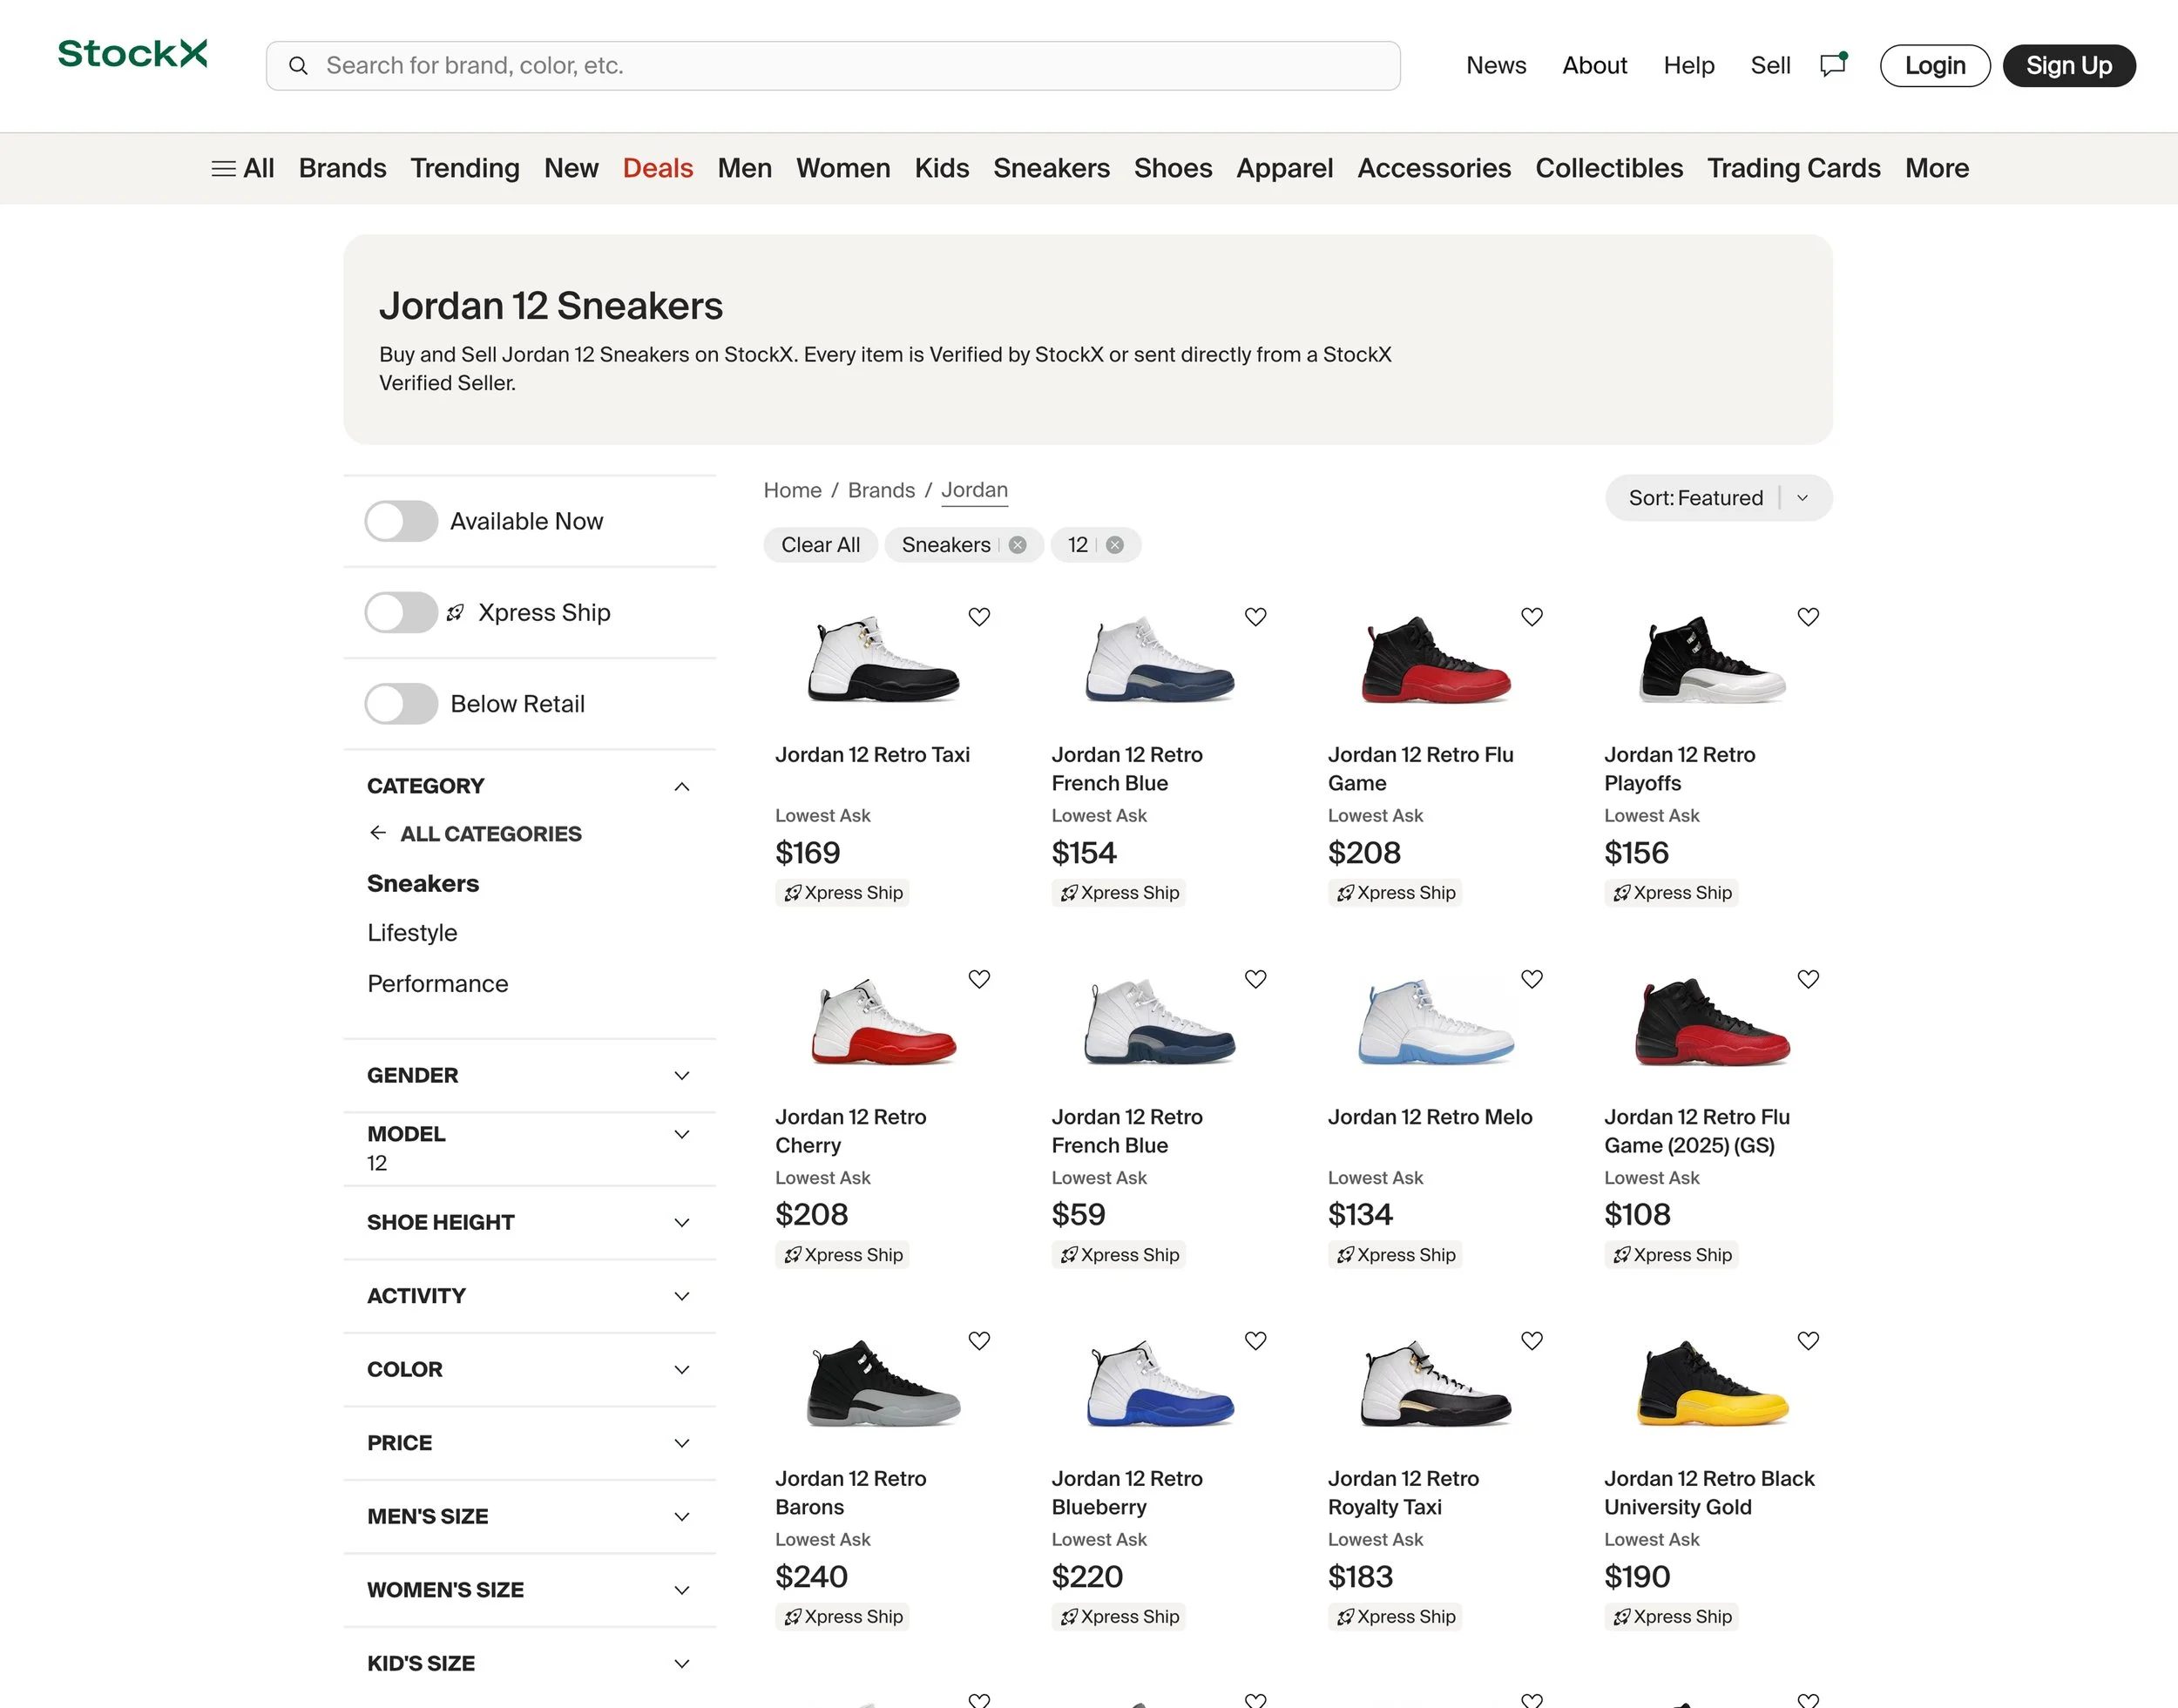
Task: Open the All hamburger menu icon
Action: 224,169
